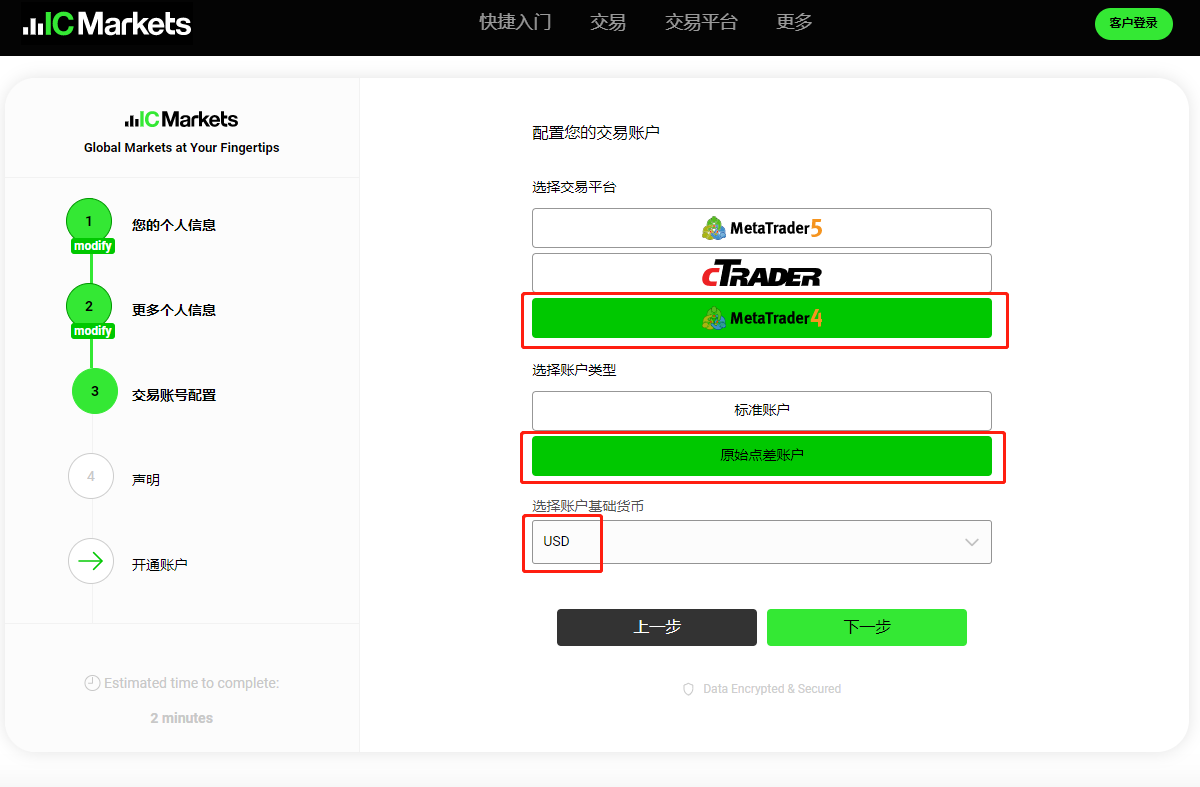Image resolution: width=1200 pixels, height=787 pixels.
Task: Choose cTrader platform
Action: [762, 273]
